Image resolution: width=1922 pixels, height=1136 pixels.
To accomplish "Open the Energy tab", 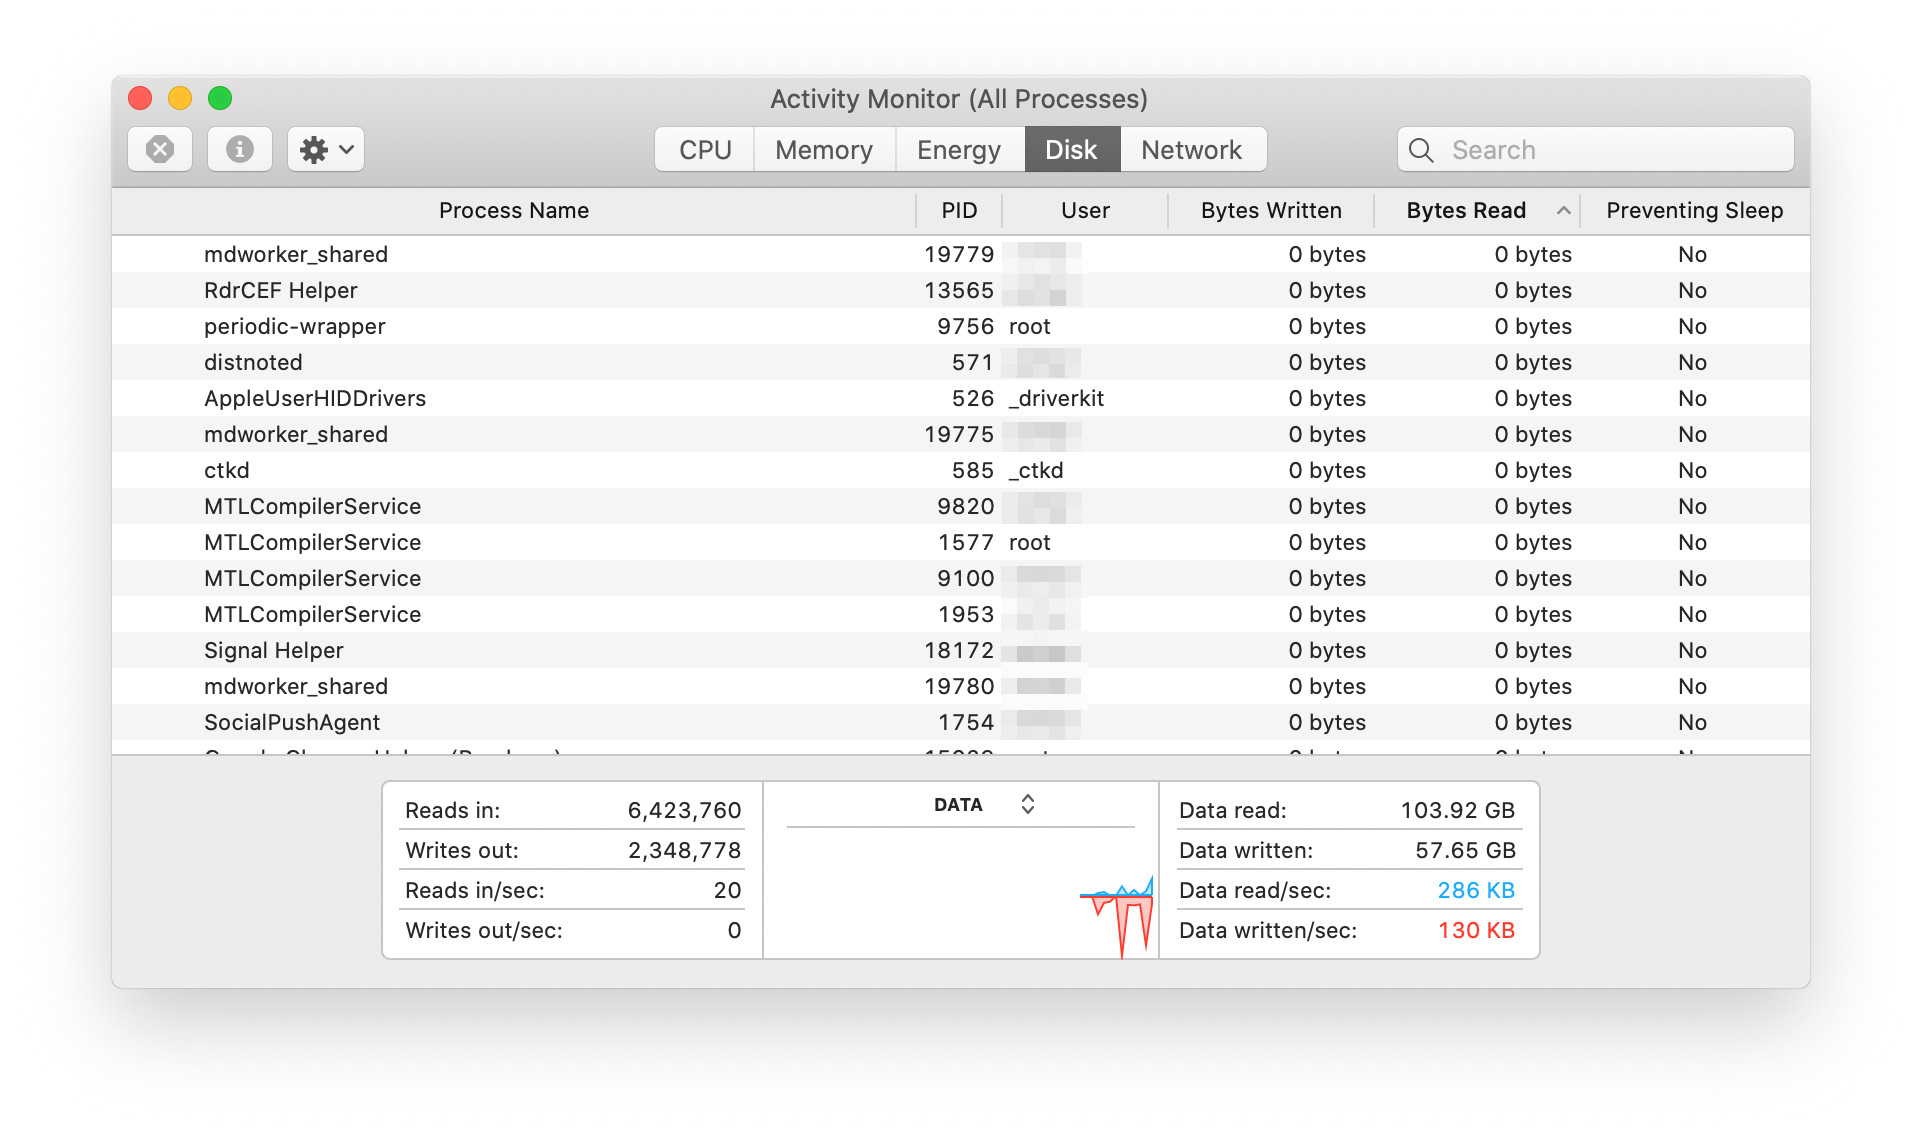I will point(958,150).
